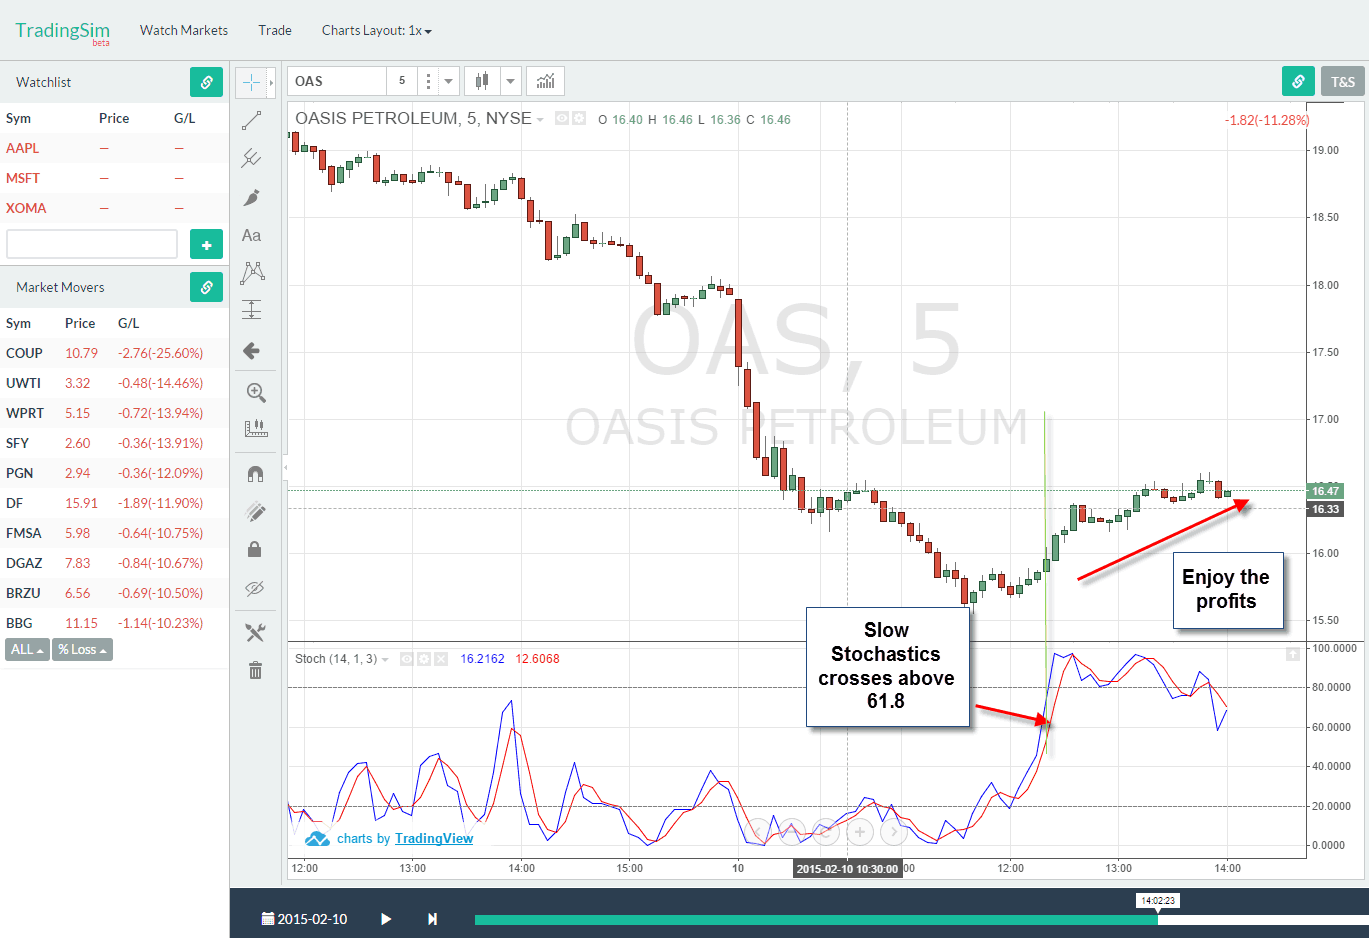Open the Charts Layout: 1x dropdown
Image resolution: width=1369 pixels, height=938 pixels.
376,30
